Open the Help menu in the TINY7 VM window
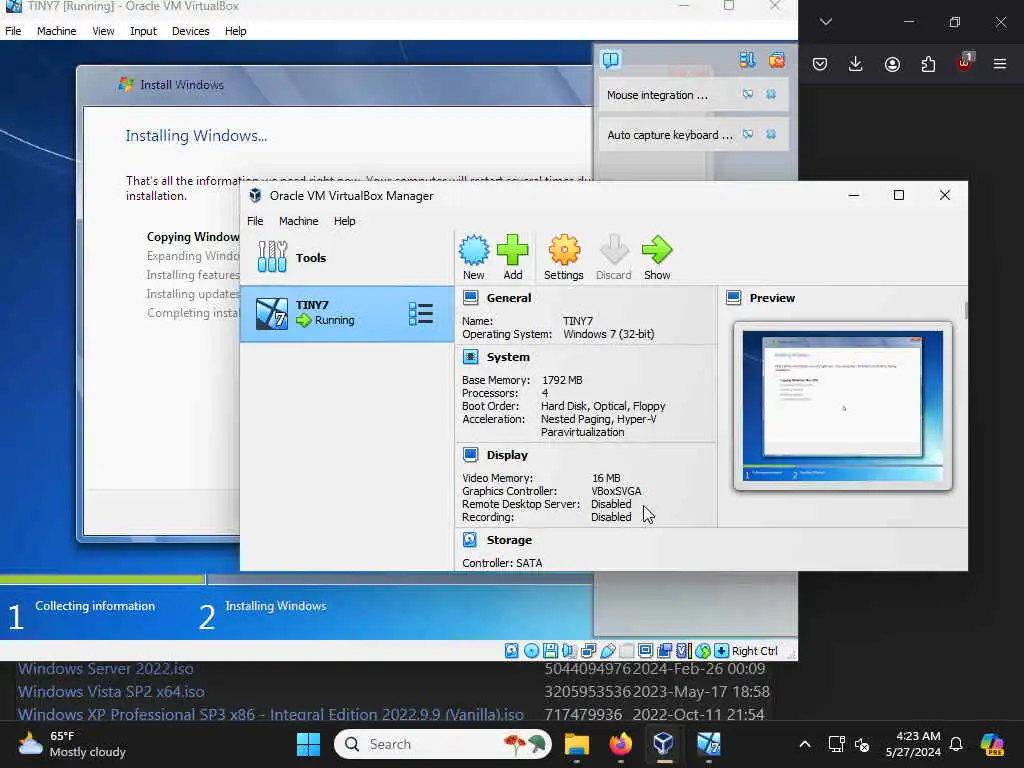1024x768 pixels. (236, 31)
